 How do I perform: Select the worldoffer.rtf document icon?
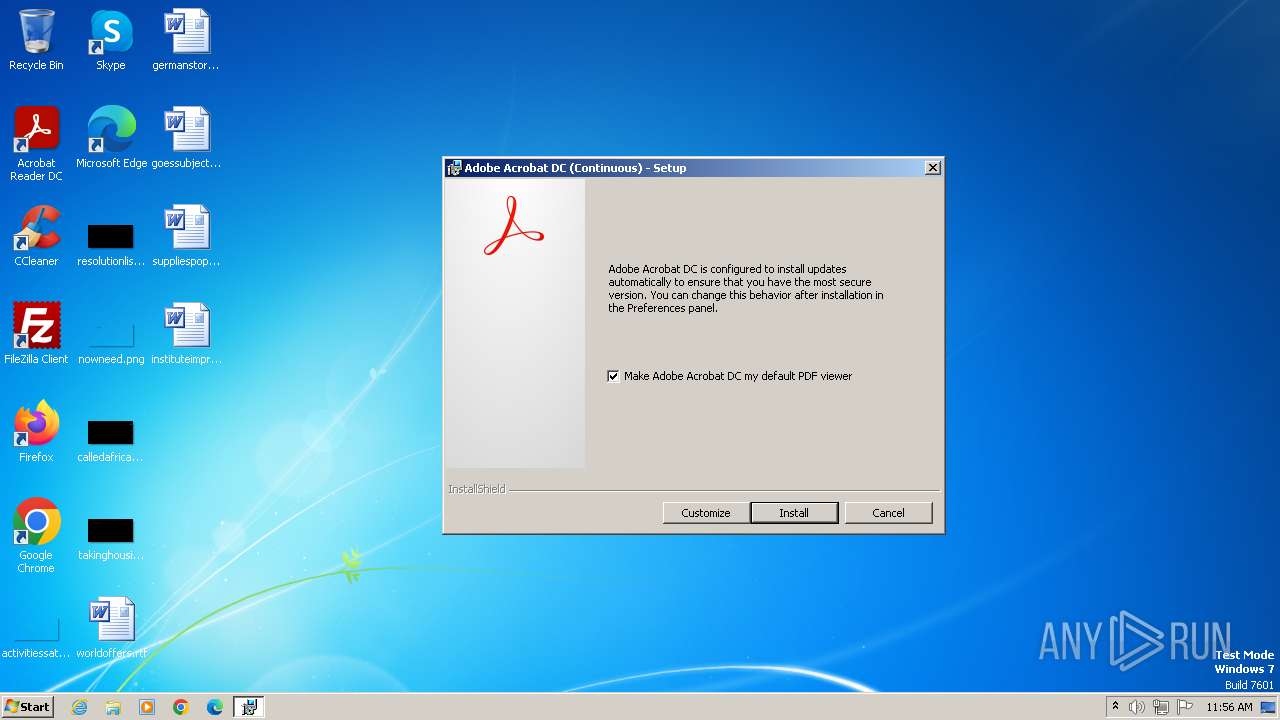pyautogui.click(x=111, y=628)
